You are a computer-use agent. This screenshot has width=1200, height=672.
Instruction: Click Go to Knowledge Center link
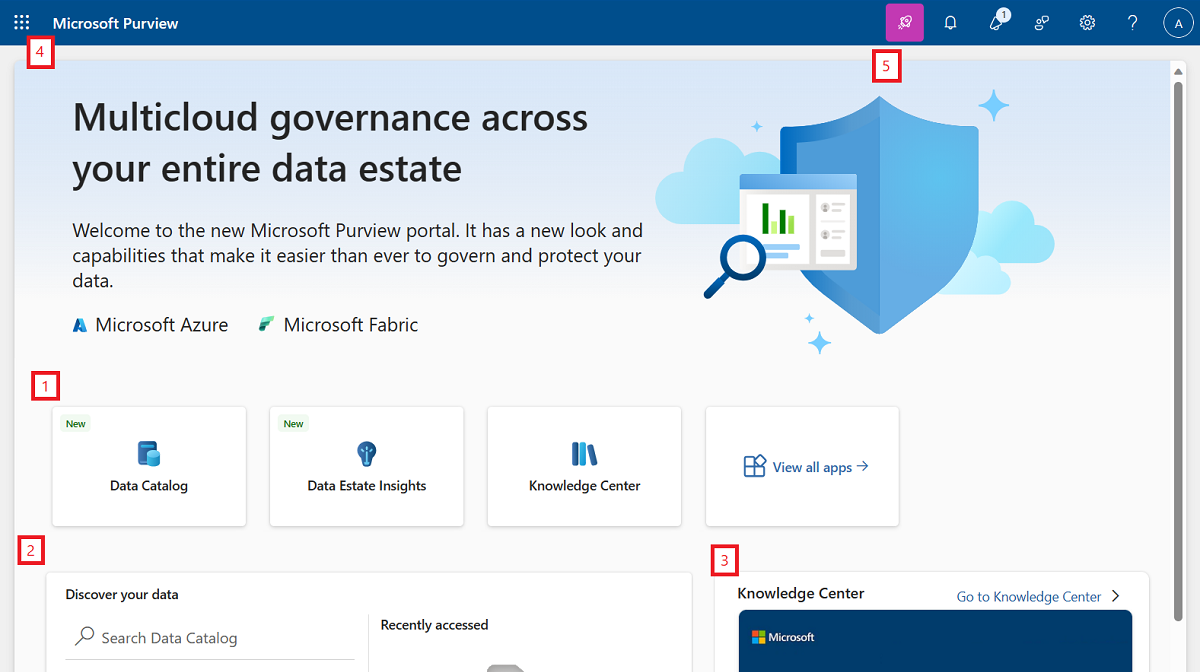[x=1028, y=597]
